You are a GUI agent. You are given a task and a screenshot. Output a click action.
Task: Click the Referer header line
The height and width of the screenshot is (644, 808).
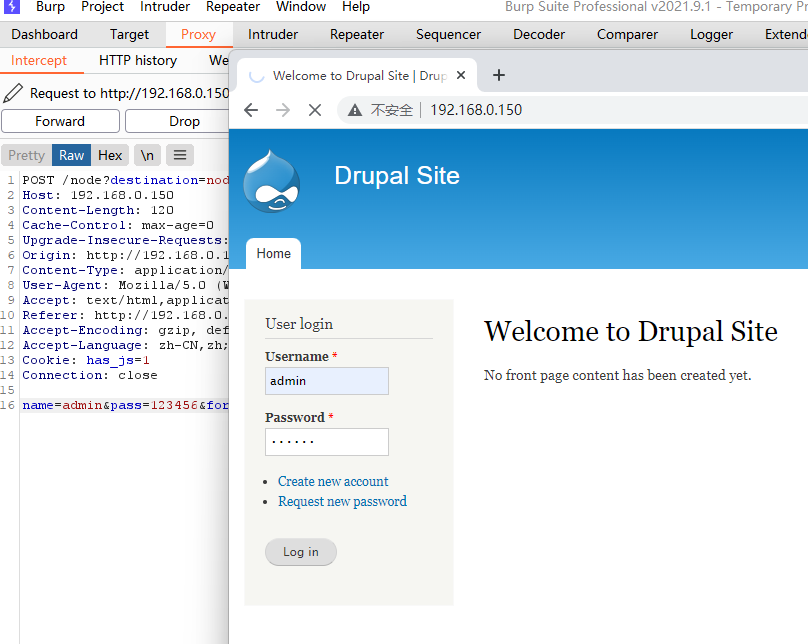(x=125, y=315)
